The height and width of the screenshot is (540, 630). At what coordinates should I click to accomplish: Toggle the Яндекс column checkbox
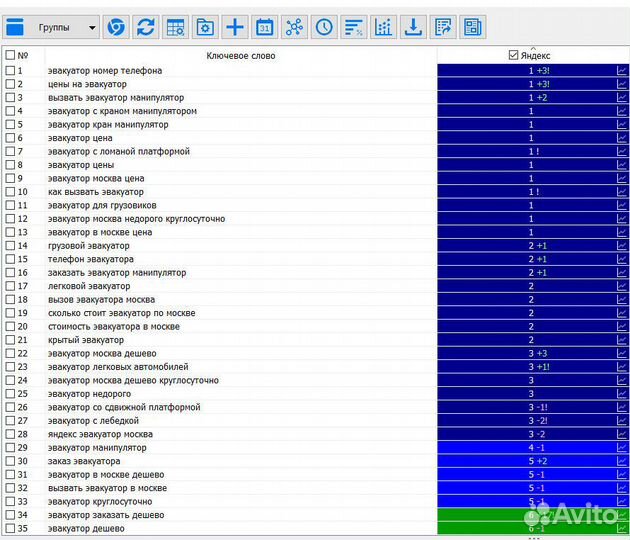pyautogui.click(x=514, y=56)
